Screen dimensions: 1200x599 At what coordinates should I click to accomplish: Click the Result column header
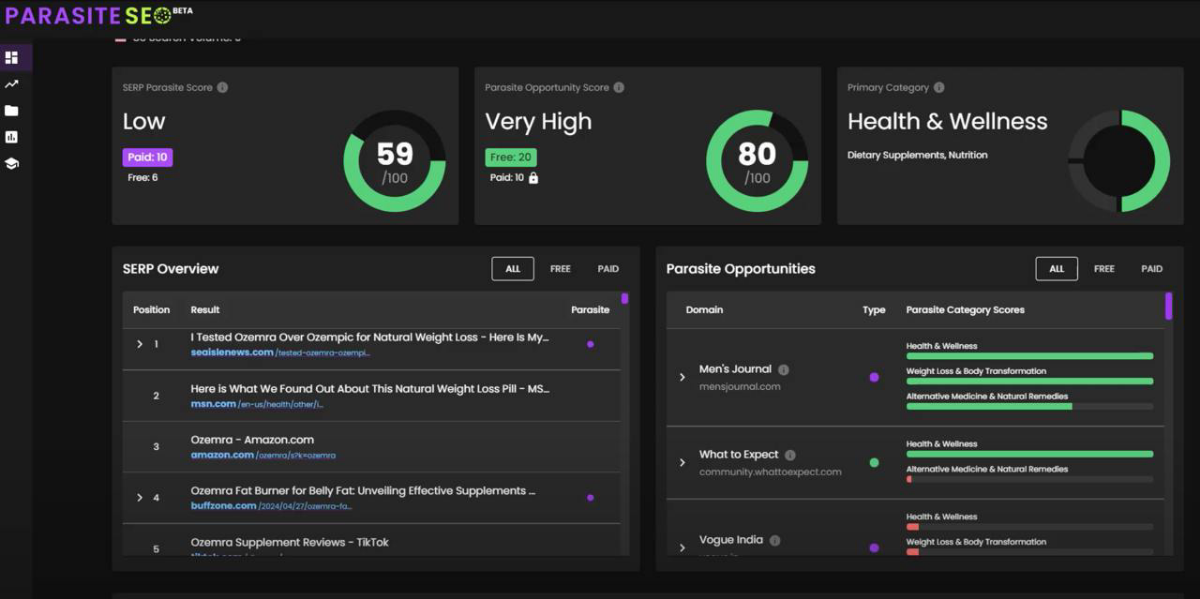(205, 310)
